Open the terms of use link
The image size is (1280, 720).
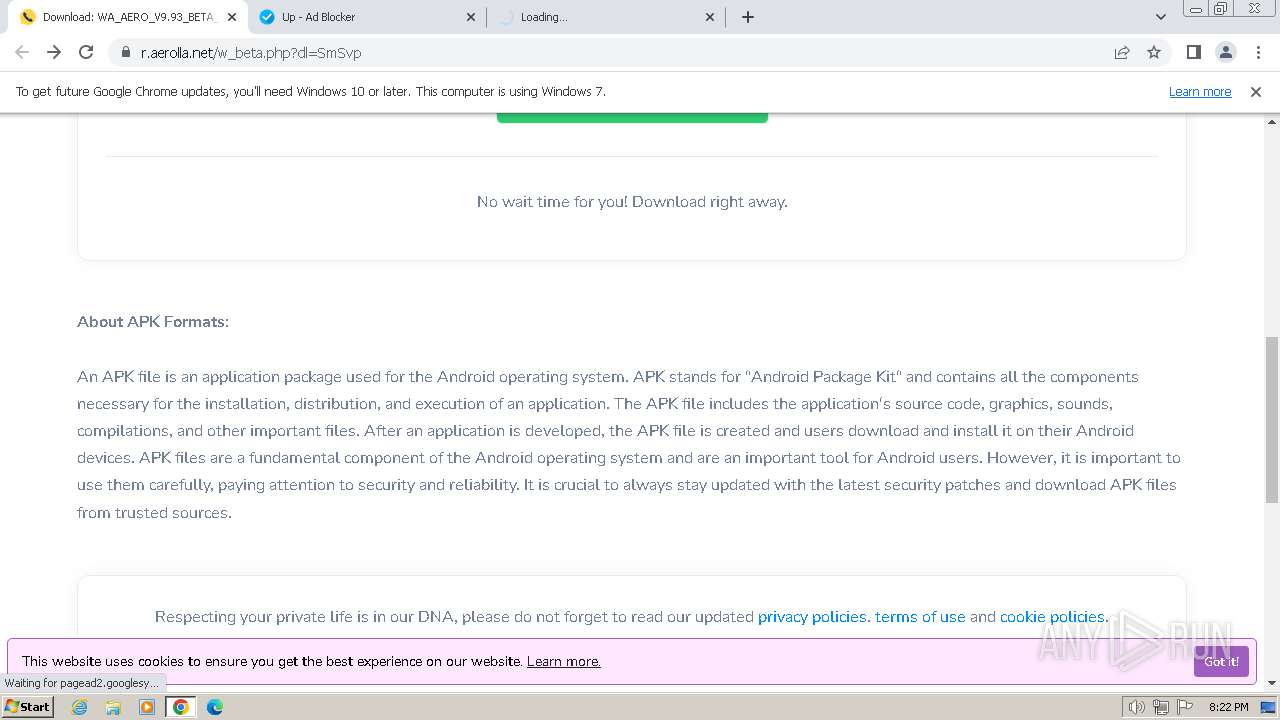coord(920,617)
